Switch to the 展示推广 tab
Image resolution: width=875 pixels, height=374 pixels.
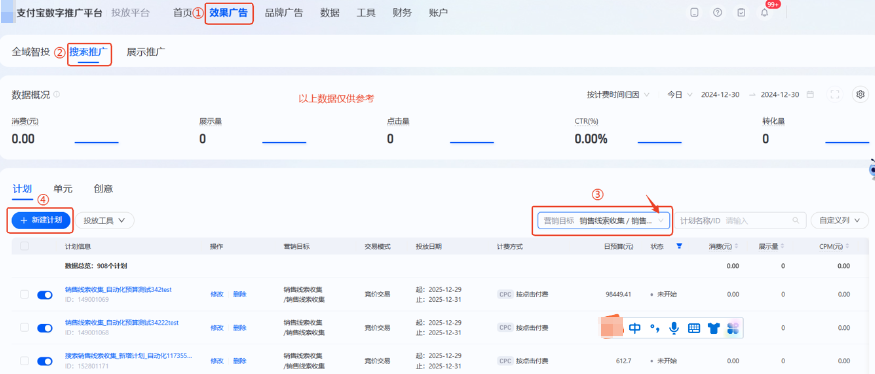pyautogui.click(x=146, y=52)
